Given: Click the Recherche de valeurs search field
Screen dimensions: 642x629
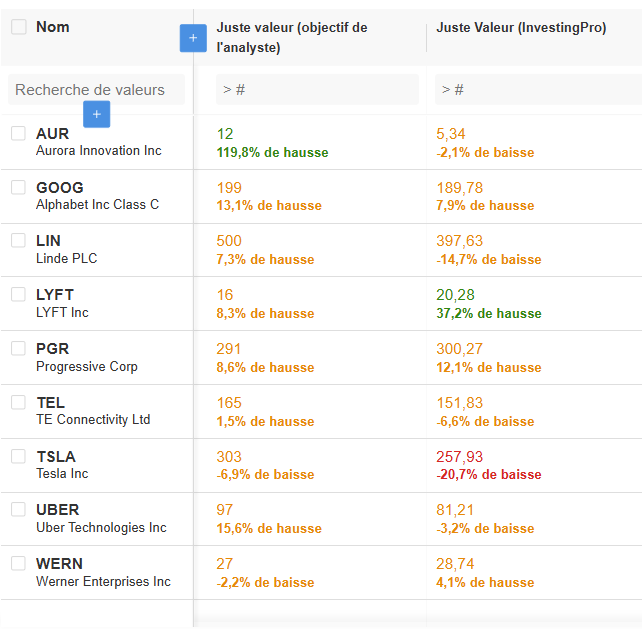Looking at the screenshot, I should tap(95, 90).
